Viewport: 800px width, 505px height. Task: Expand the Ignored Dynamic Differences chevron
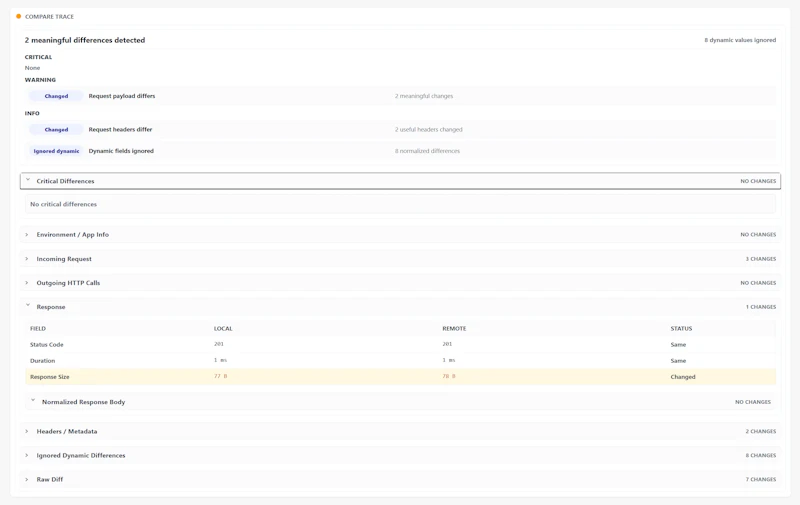click(27, 455)
